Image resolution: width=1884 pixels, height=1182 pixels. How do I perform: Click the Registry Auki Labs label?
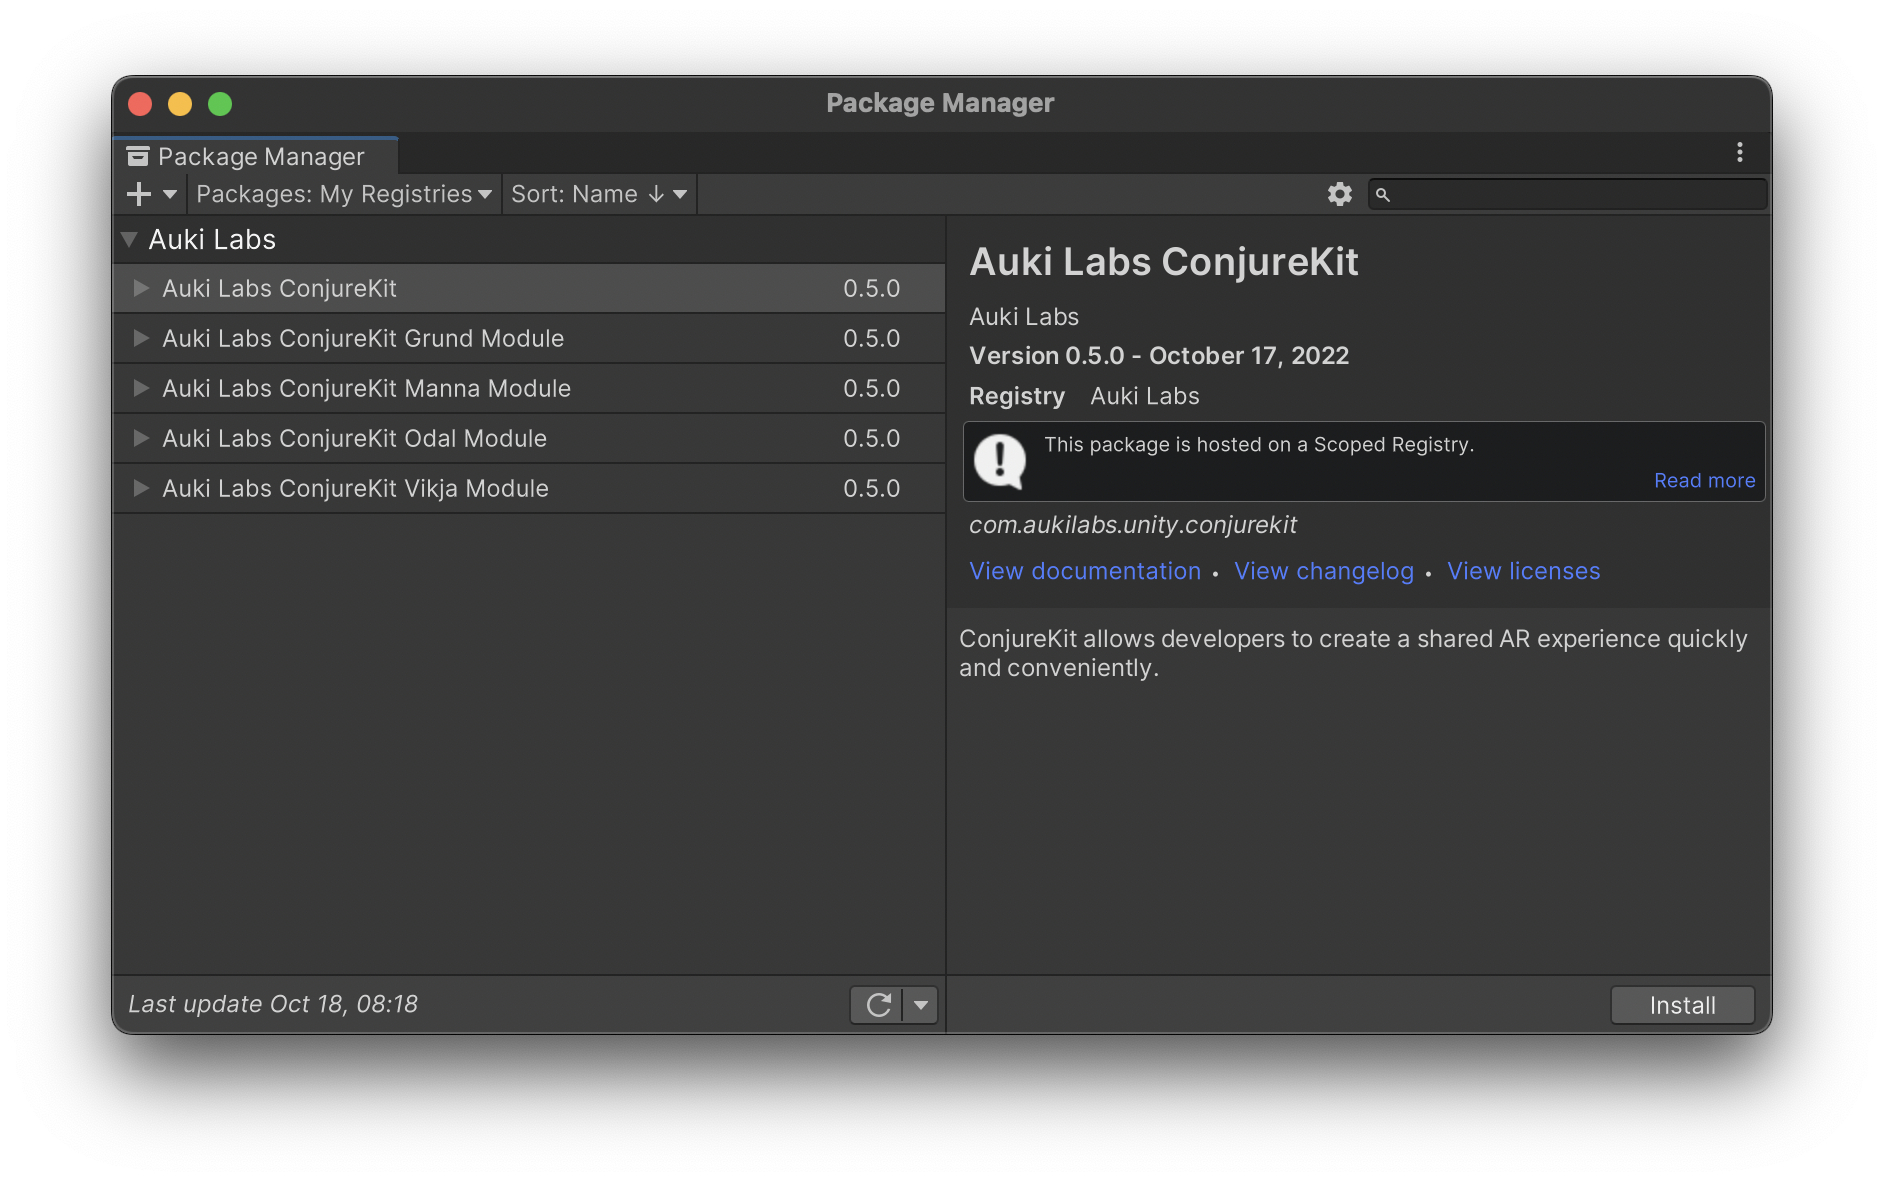tap(1084, 396)
